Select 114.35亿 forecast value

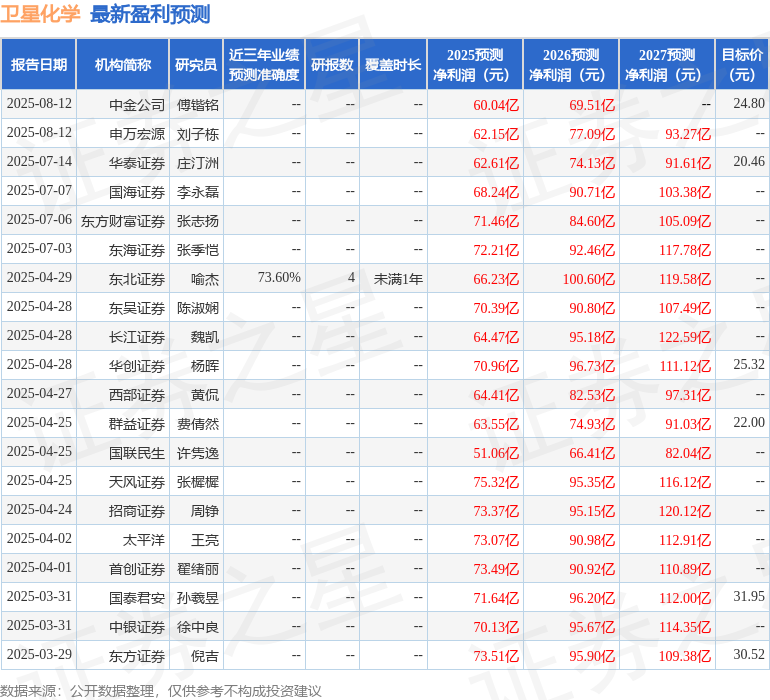coord(685,626)
